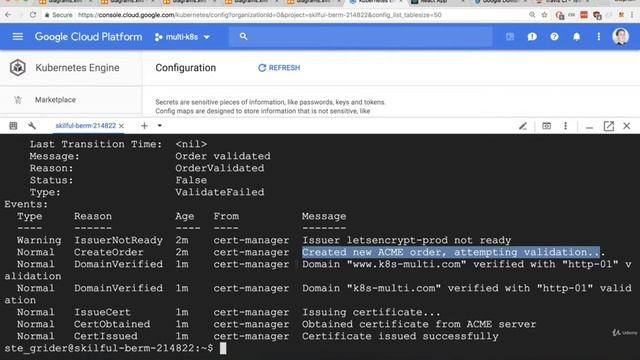Screen dimensions: 640x360
Task: Add a new Cloud Shell session with plus
Action: pyautogui.click(x=144, y=126)
